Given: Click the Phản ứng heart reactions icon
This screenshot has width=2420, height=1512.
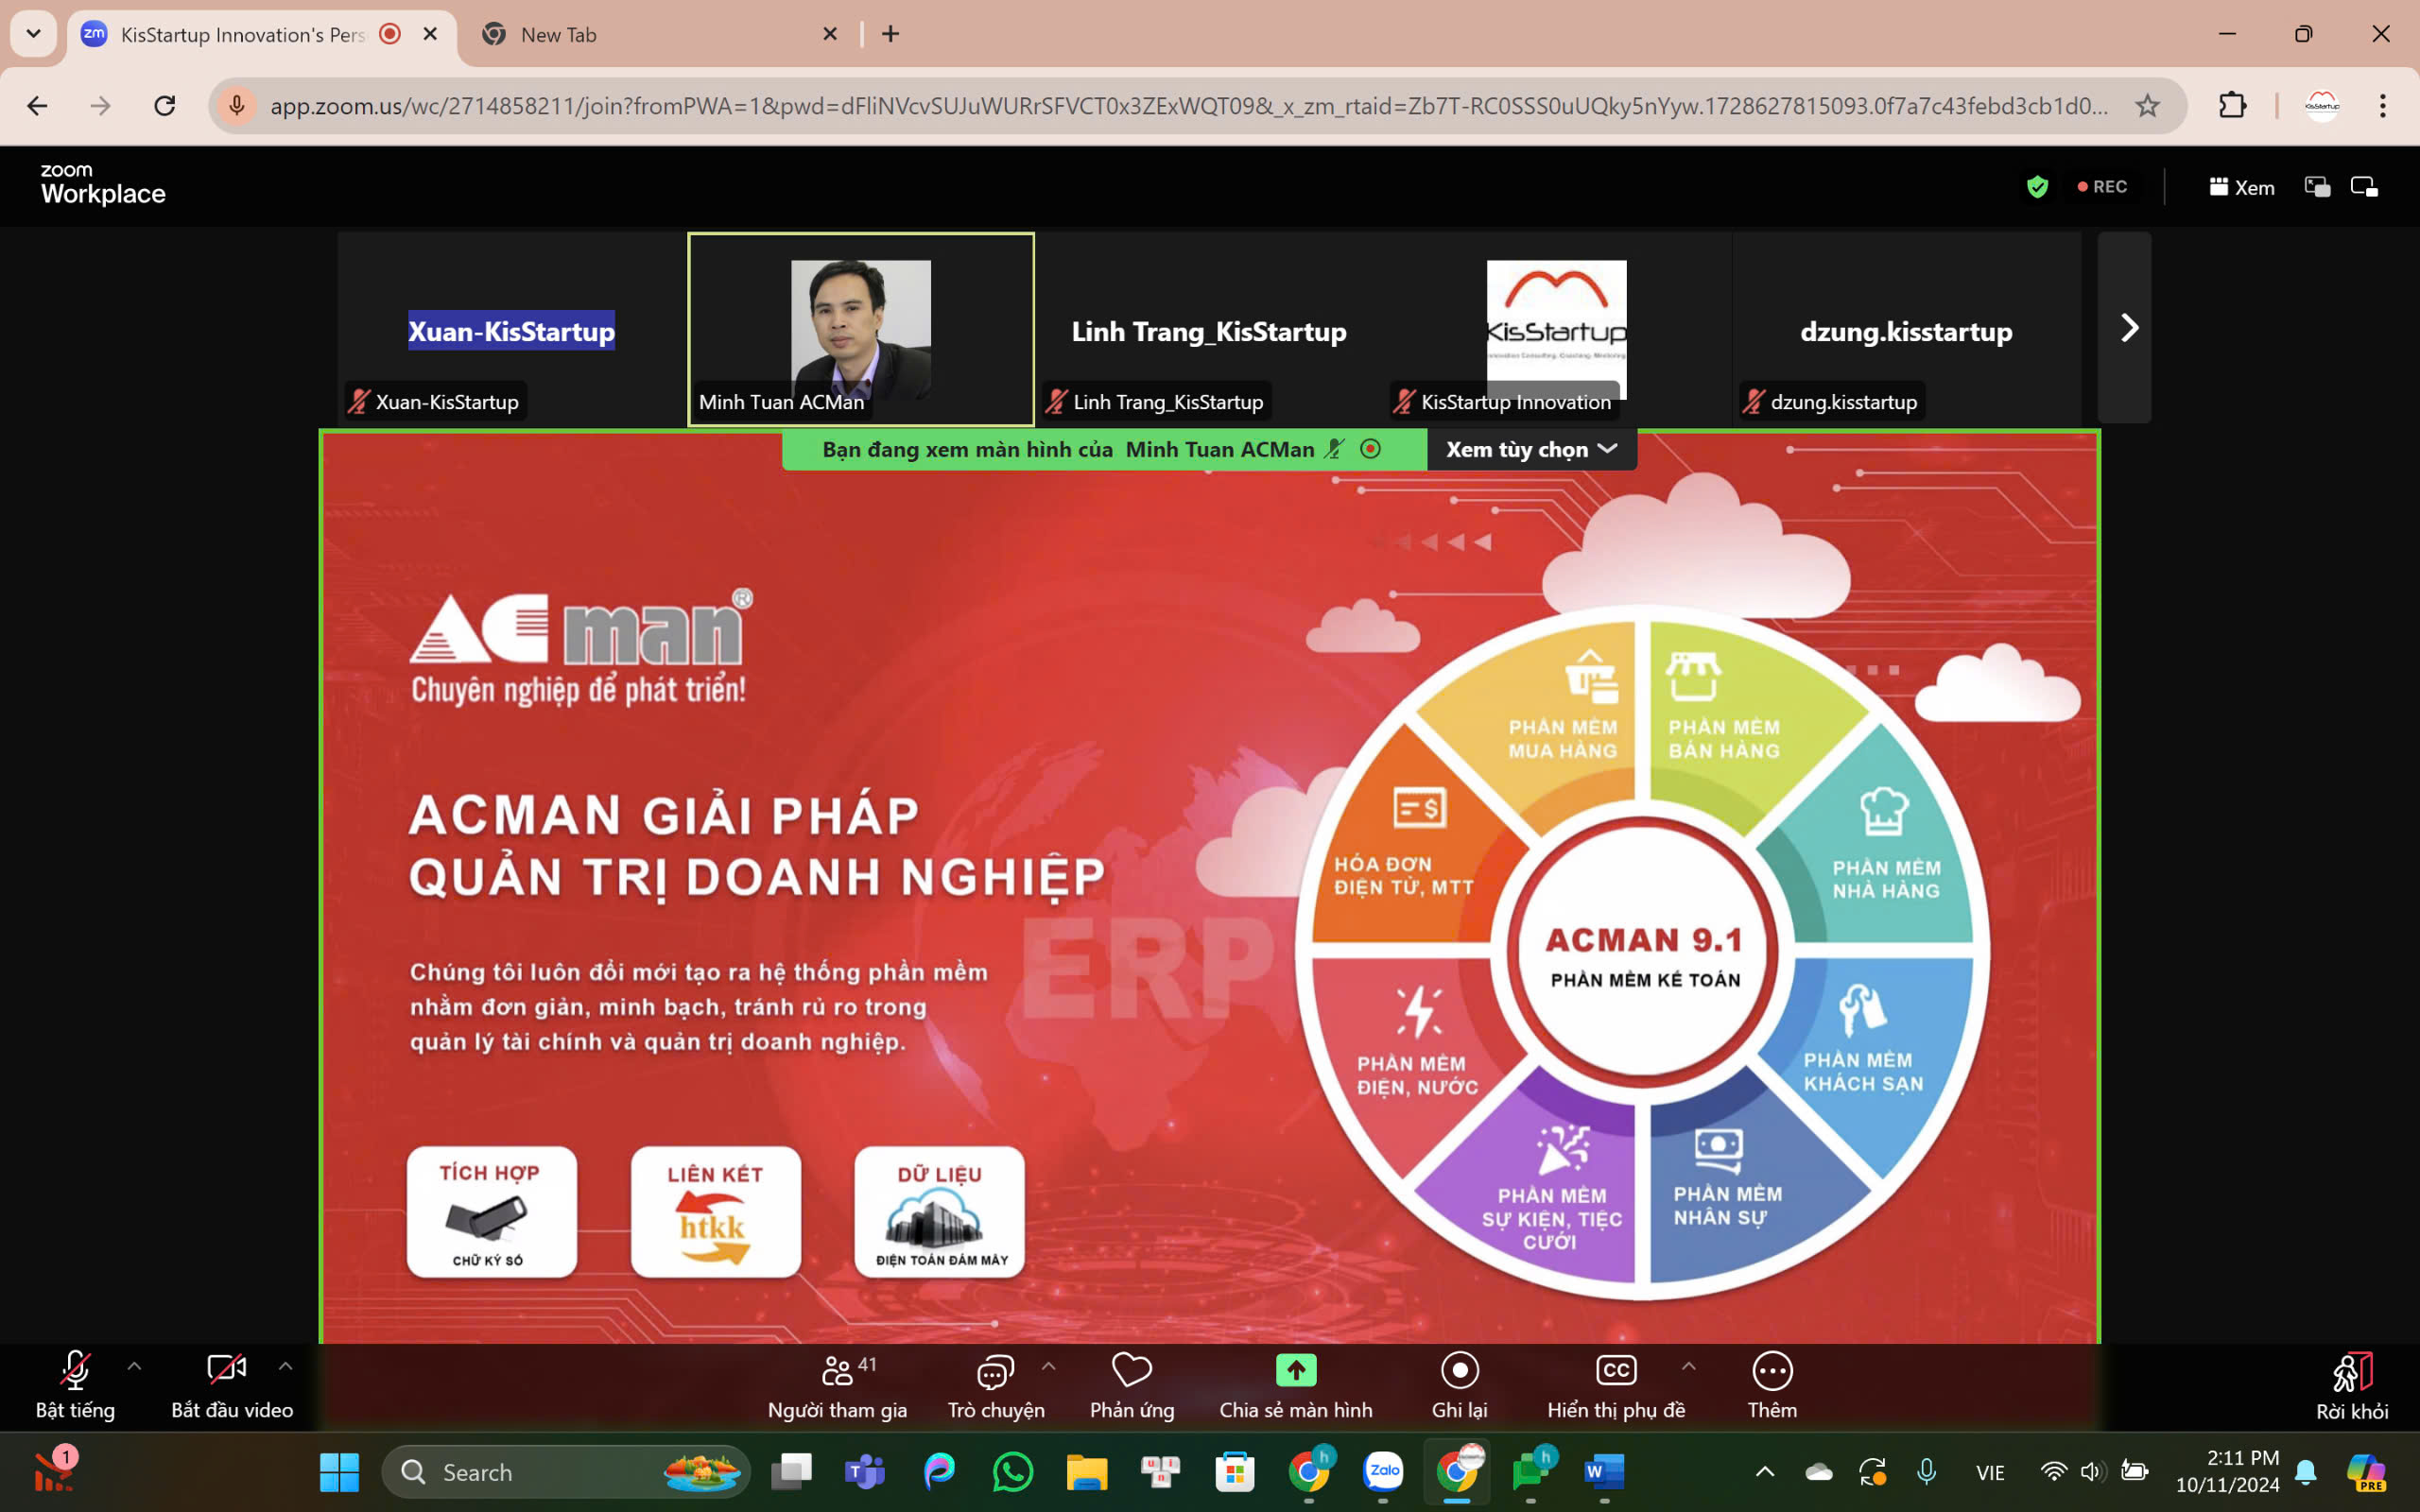Looking at the screenshot, I should [x=1132, y=1371].
